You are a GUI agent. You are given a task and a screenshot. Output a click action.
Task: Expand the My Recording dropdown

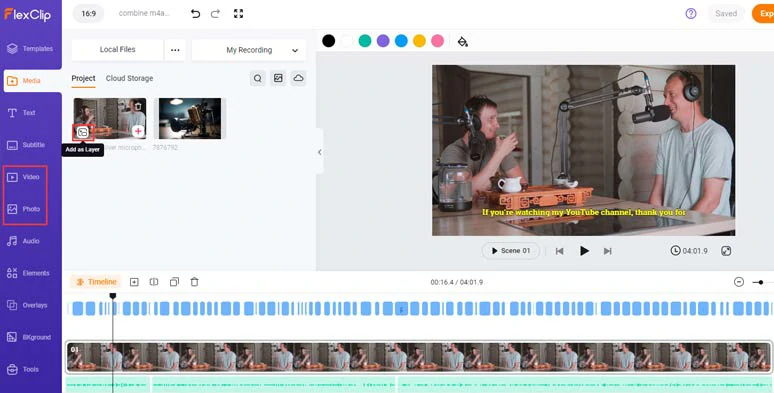click(x=249, y=50)
